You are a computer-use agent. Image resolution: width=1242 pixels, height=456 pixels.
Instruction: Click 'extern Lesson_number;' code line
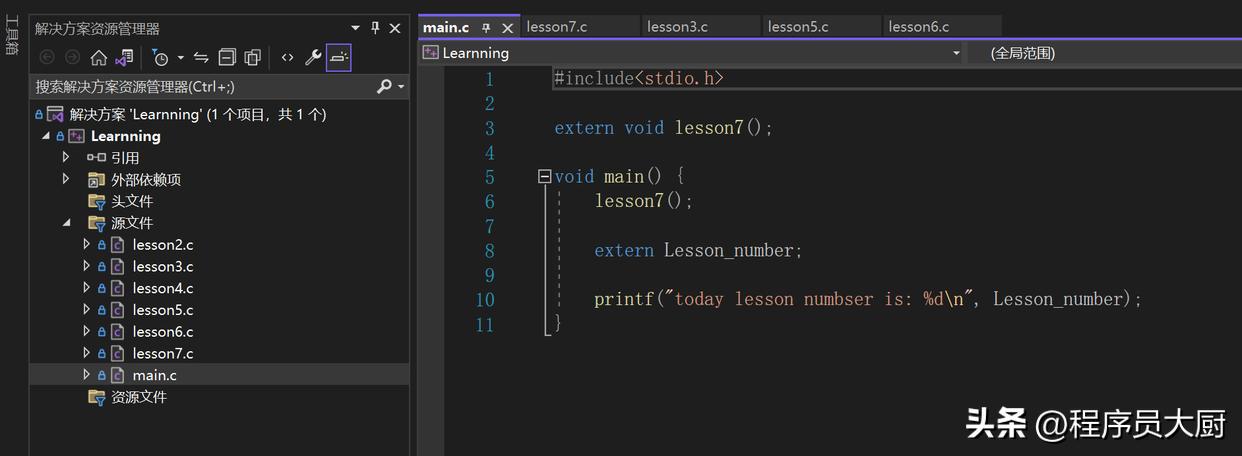[x=698, y=251]
